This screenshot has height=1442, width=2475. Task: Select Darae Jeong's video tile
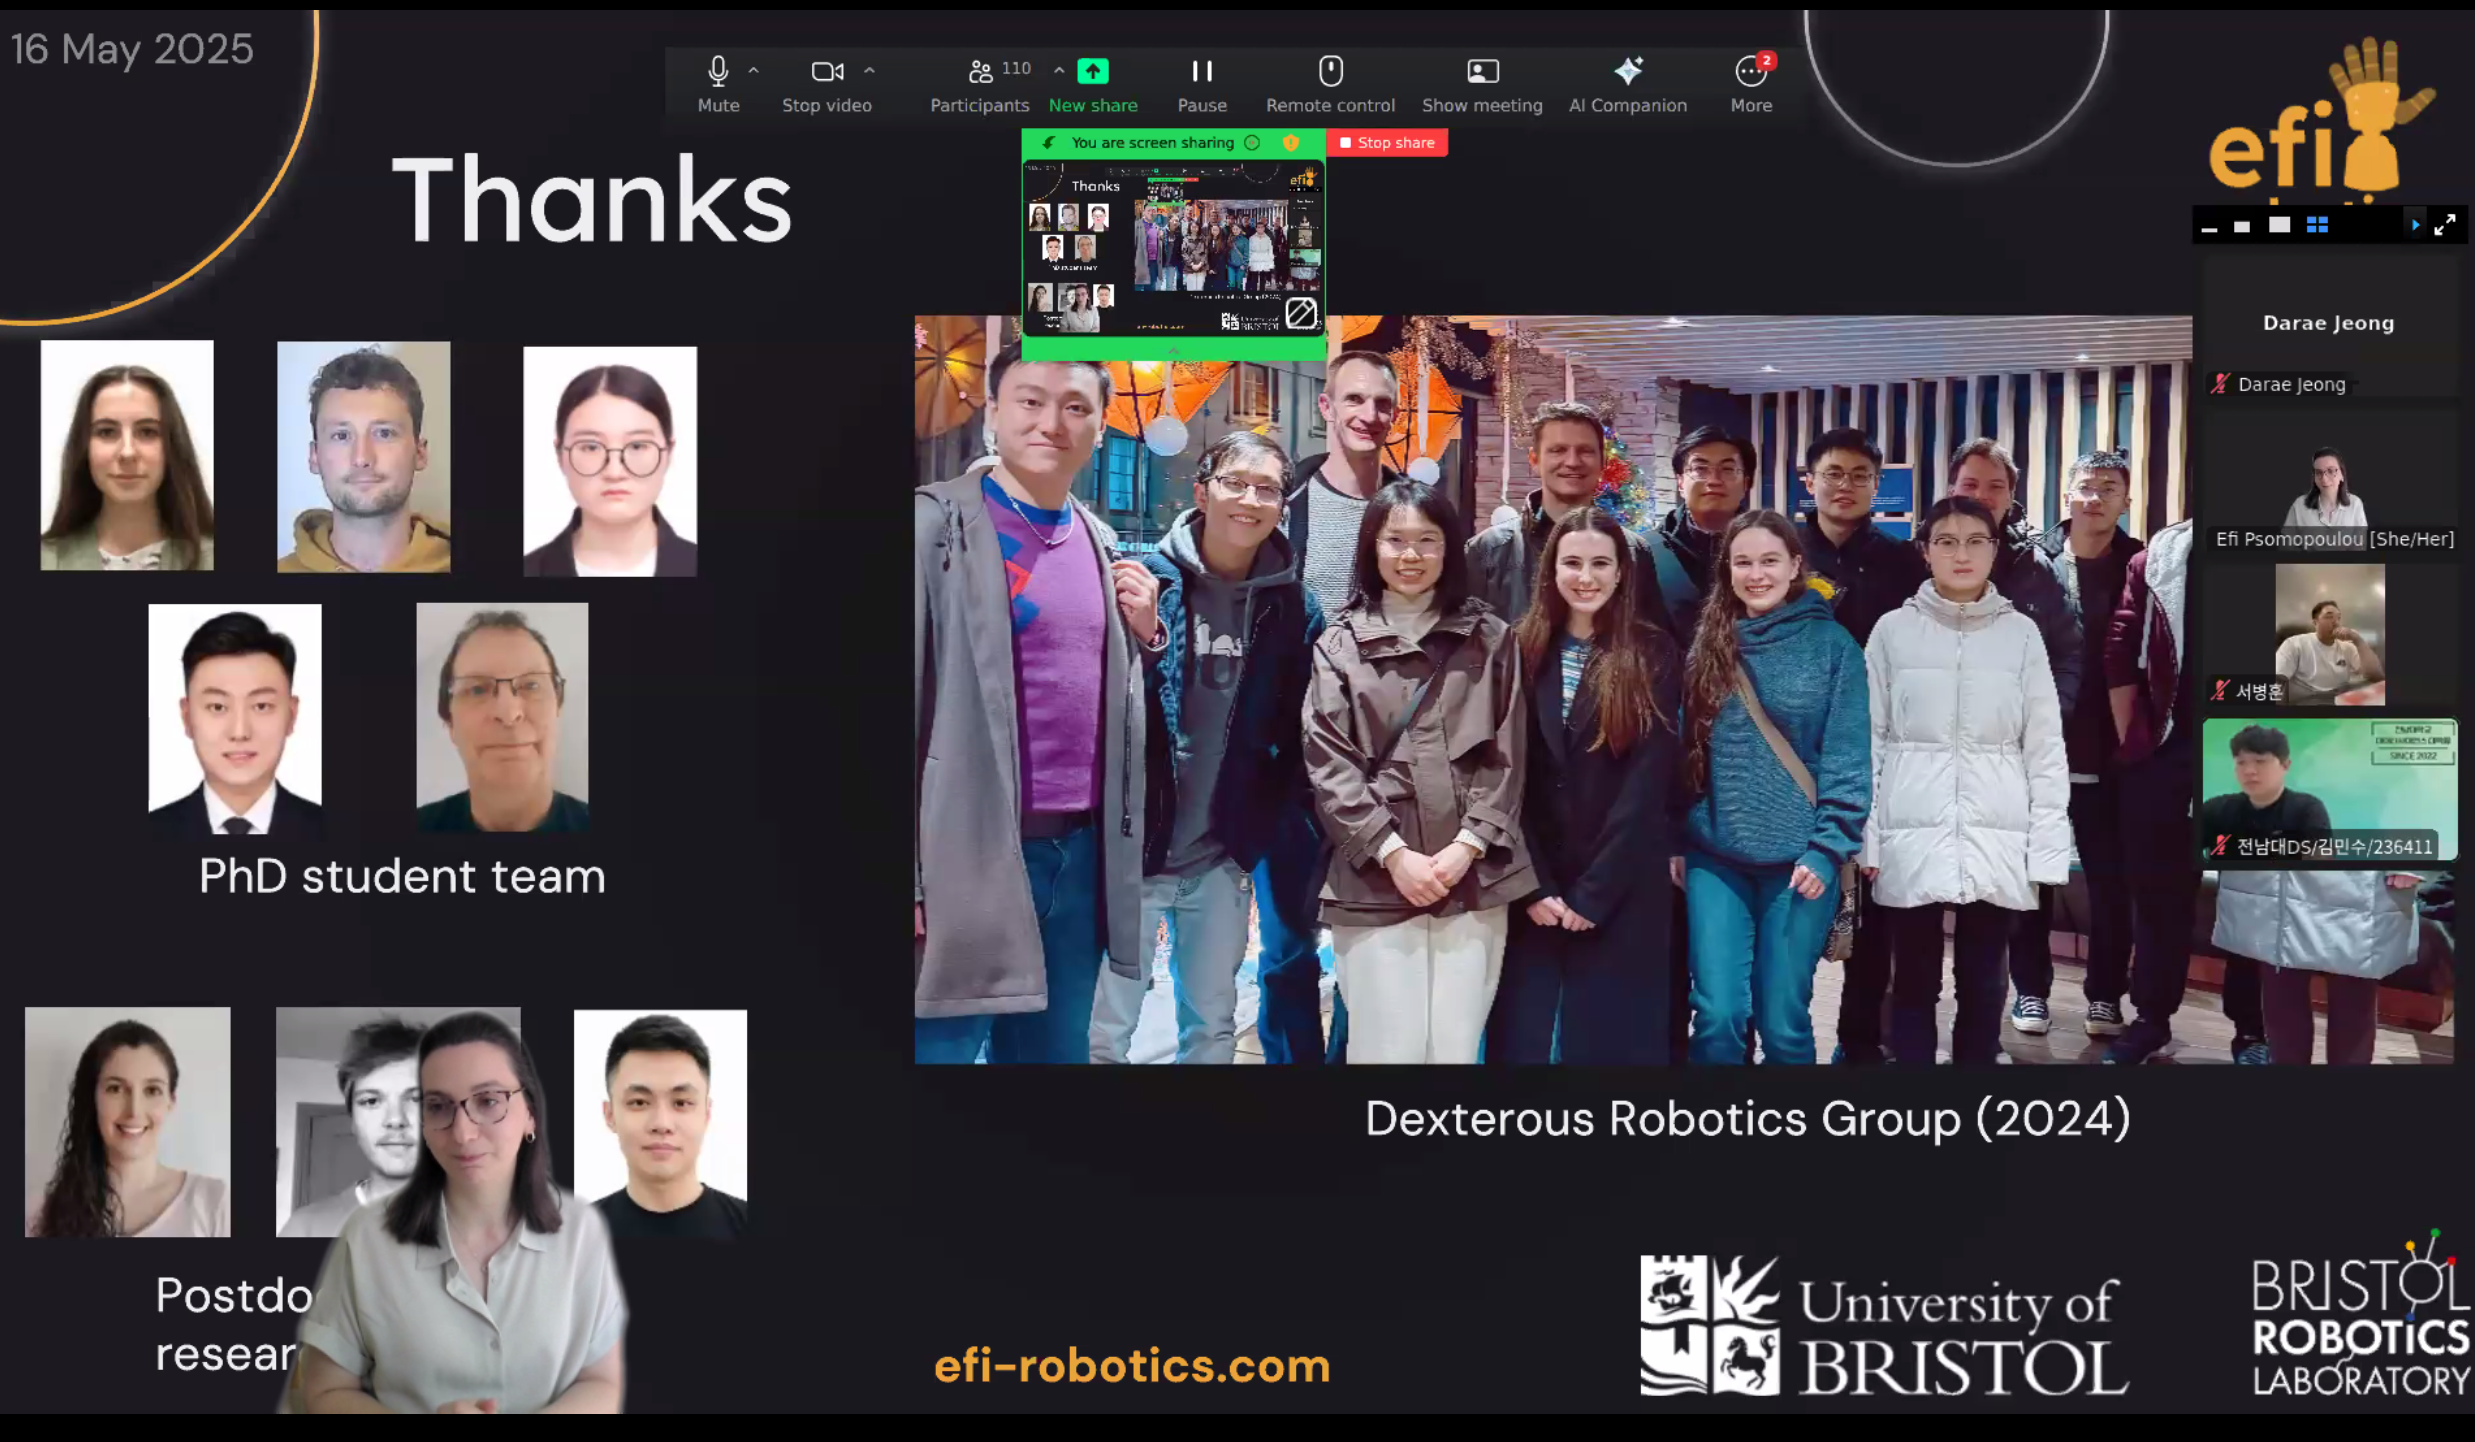pos(2329,327)
